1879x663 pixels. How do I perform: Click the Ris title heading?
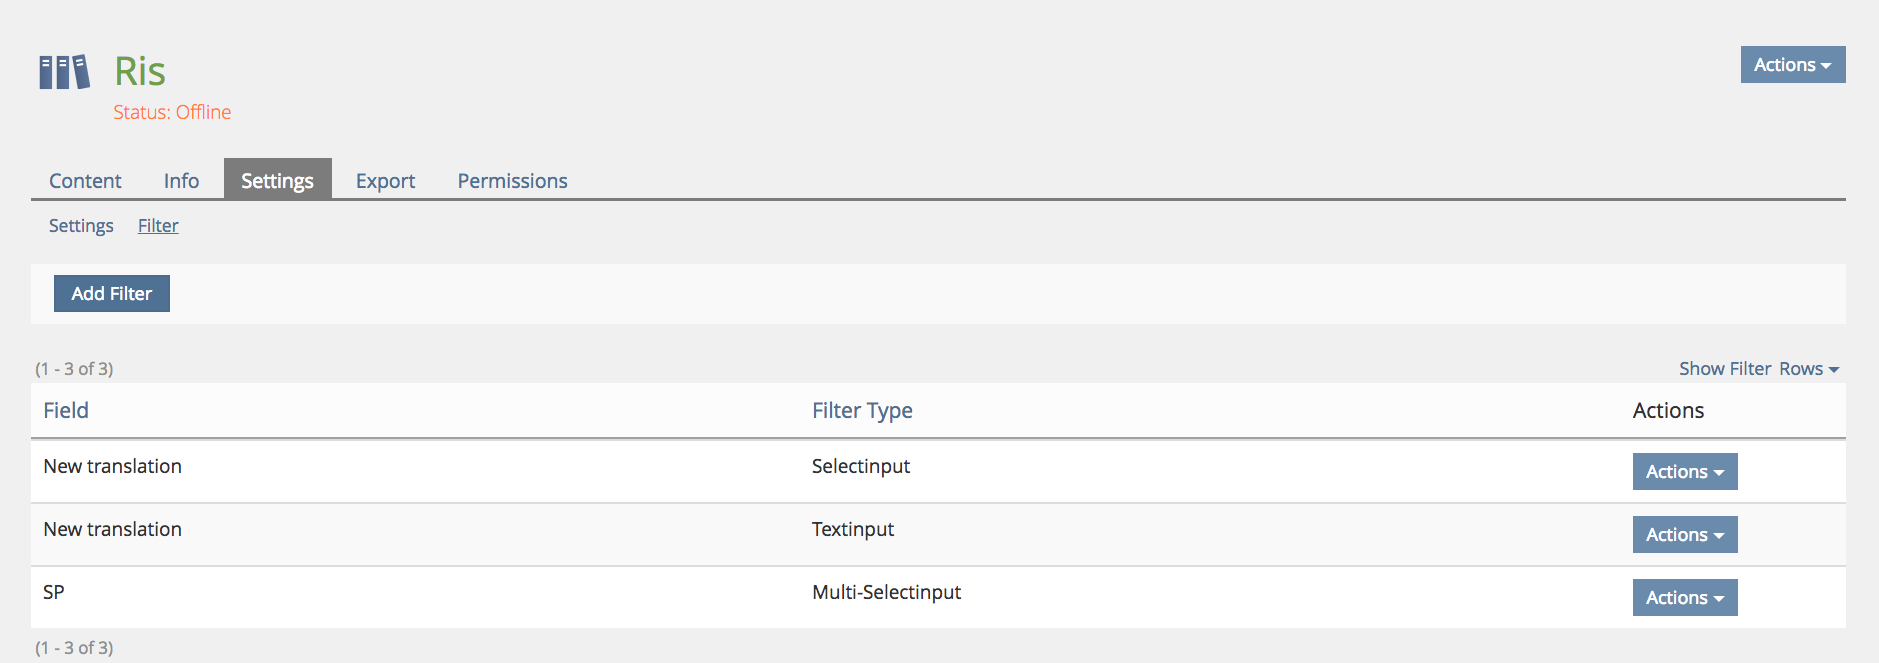click(x=140, y=72)
